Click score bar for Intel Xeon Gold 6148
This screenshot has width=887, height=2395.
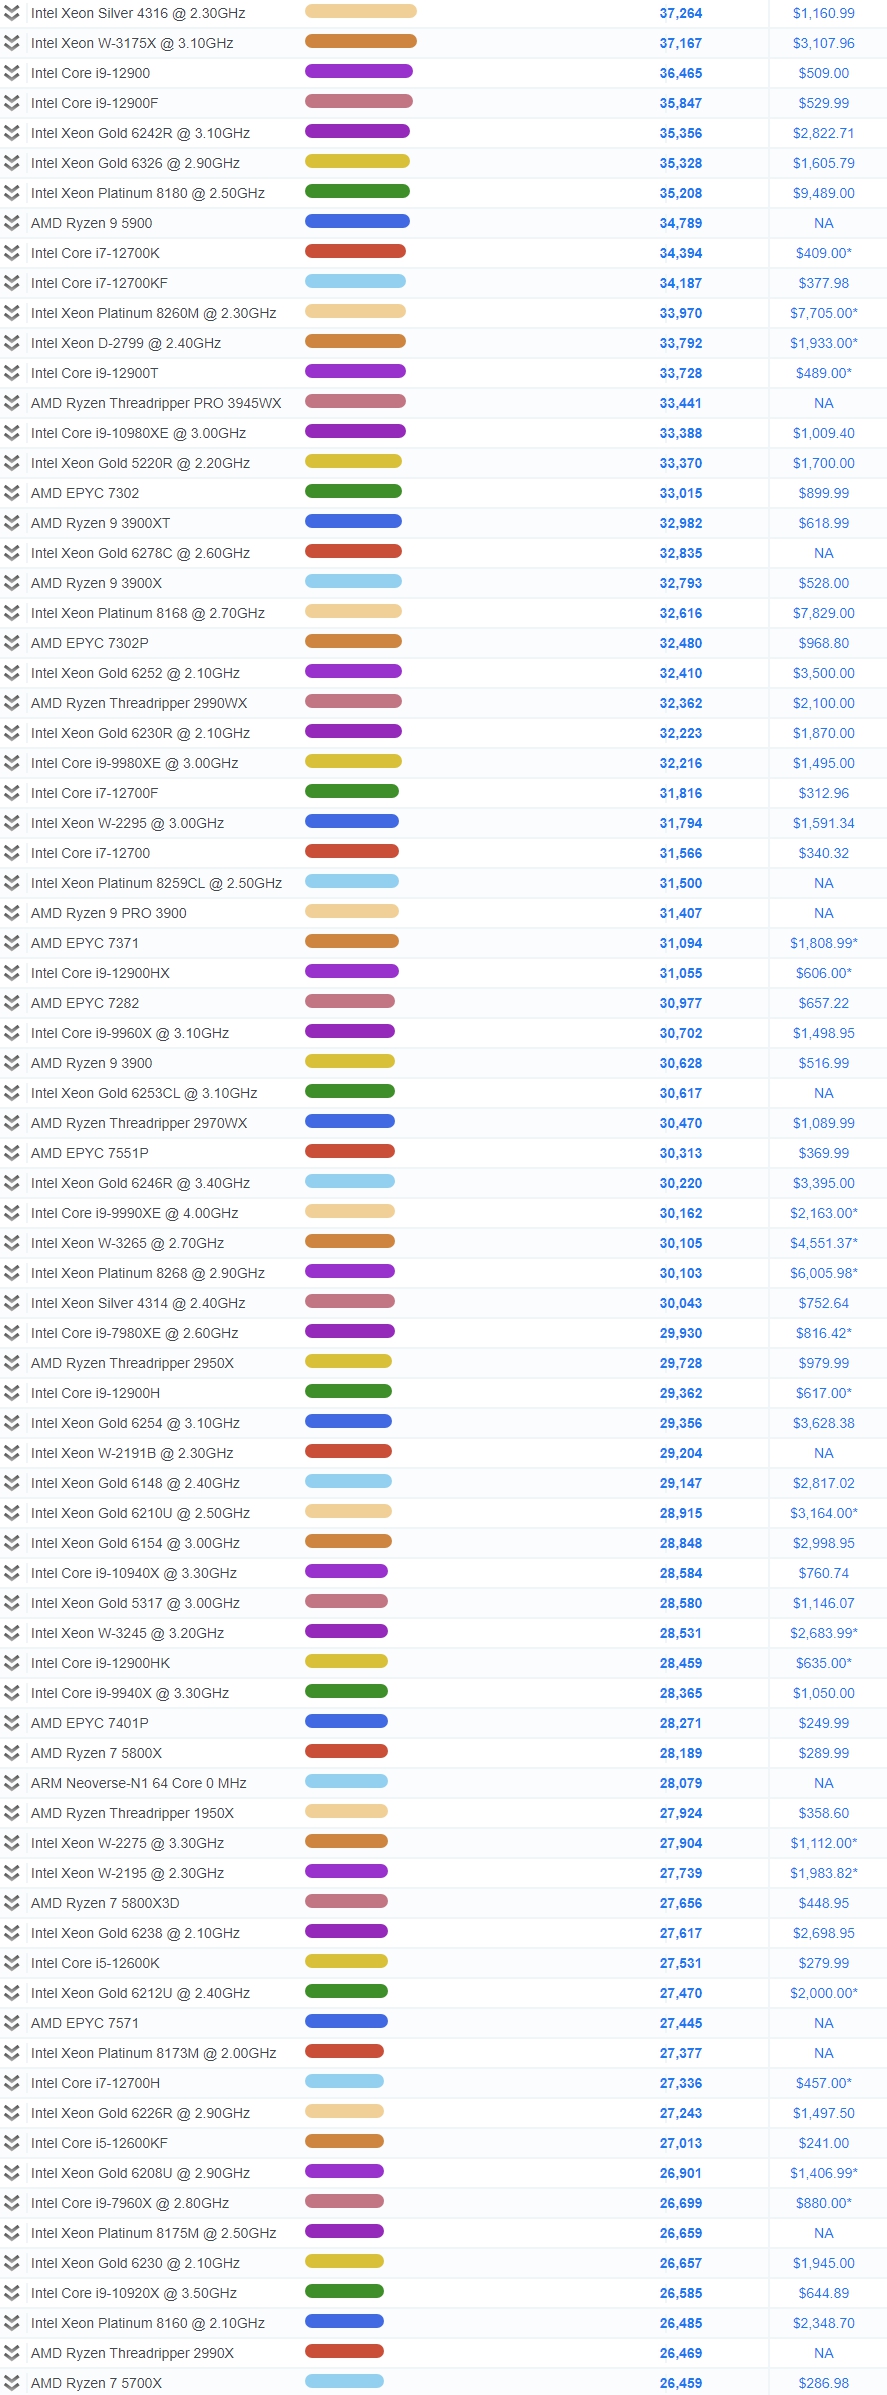pyautogui.click(x=348, y=1481)
